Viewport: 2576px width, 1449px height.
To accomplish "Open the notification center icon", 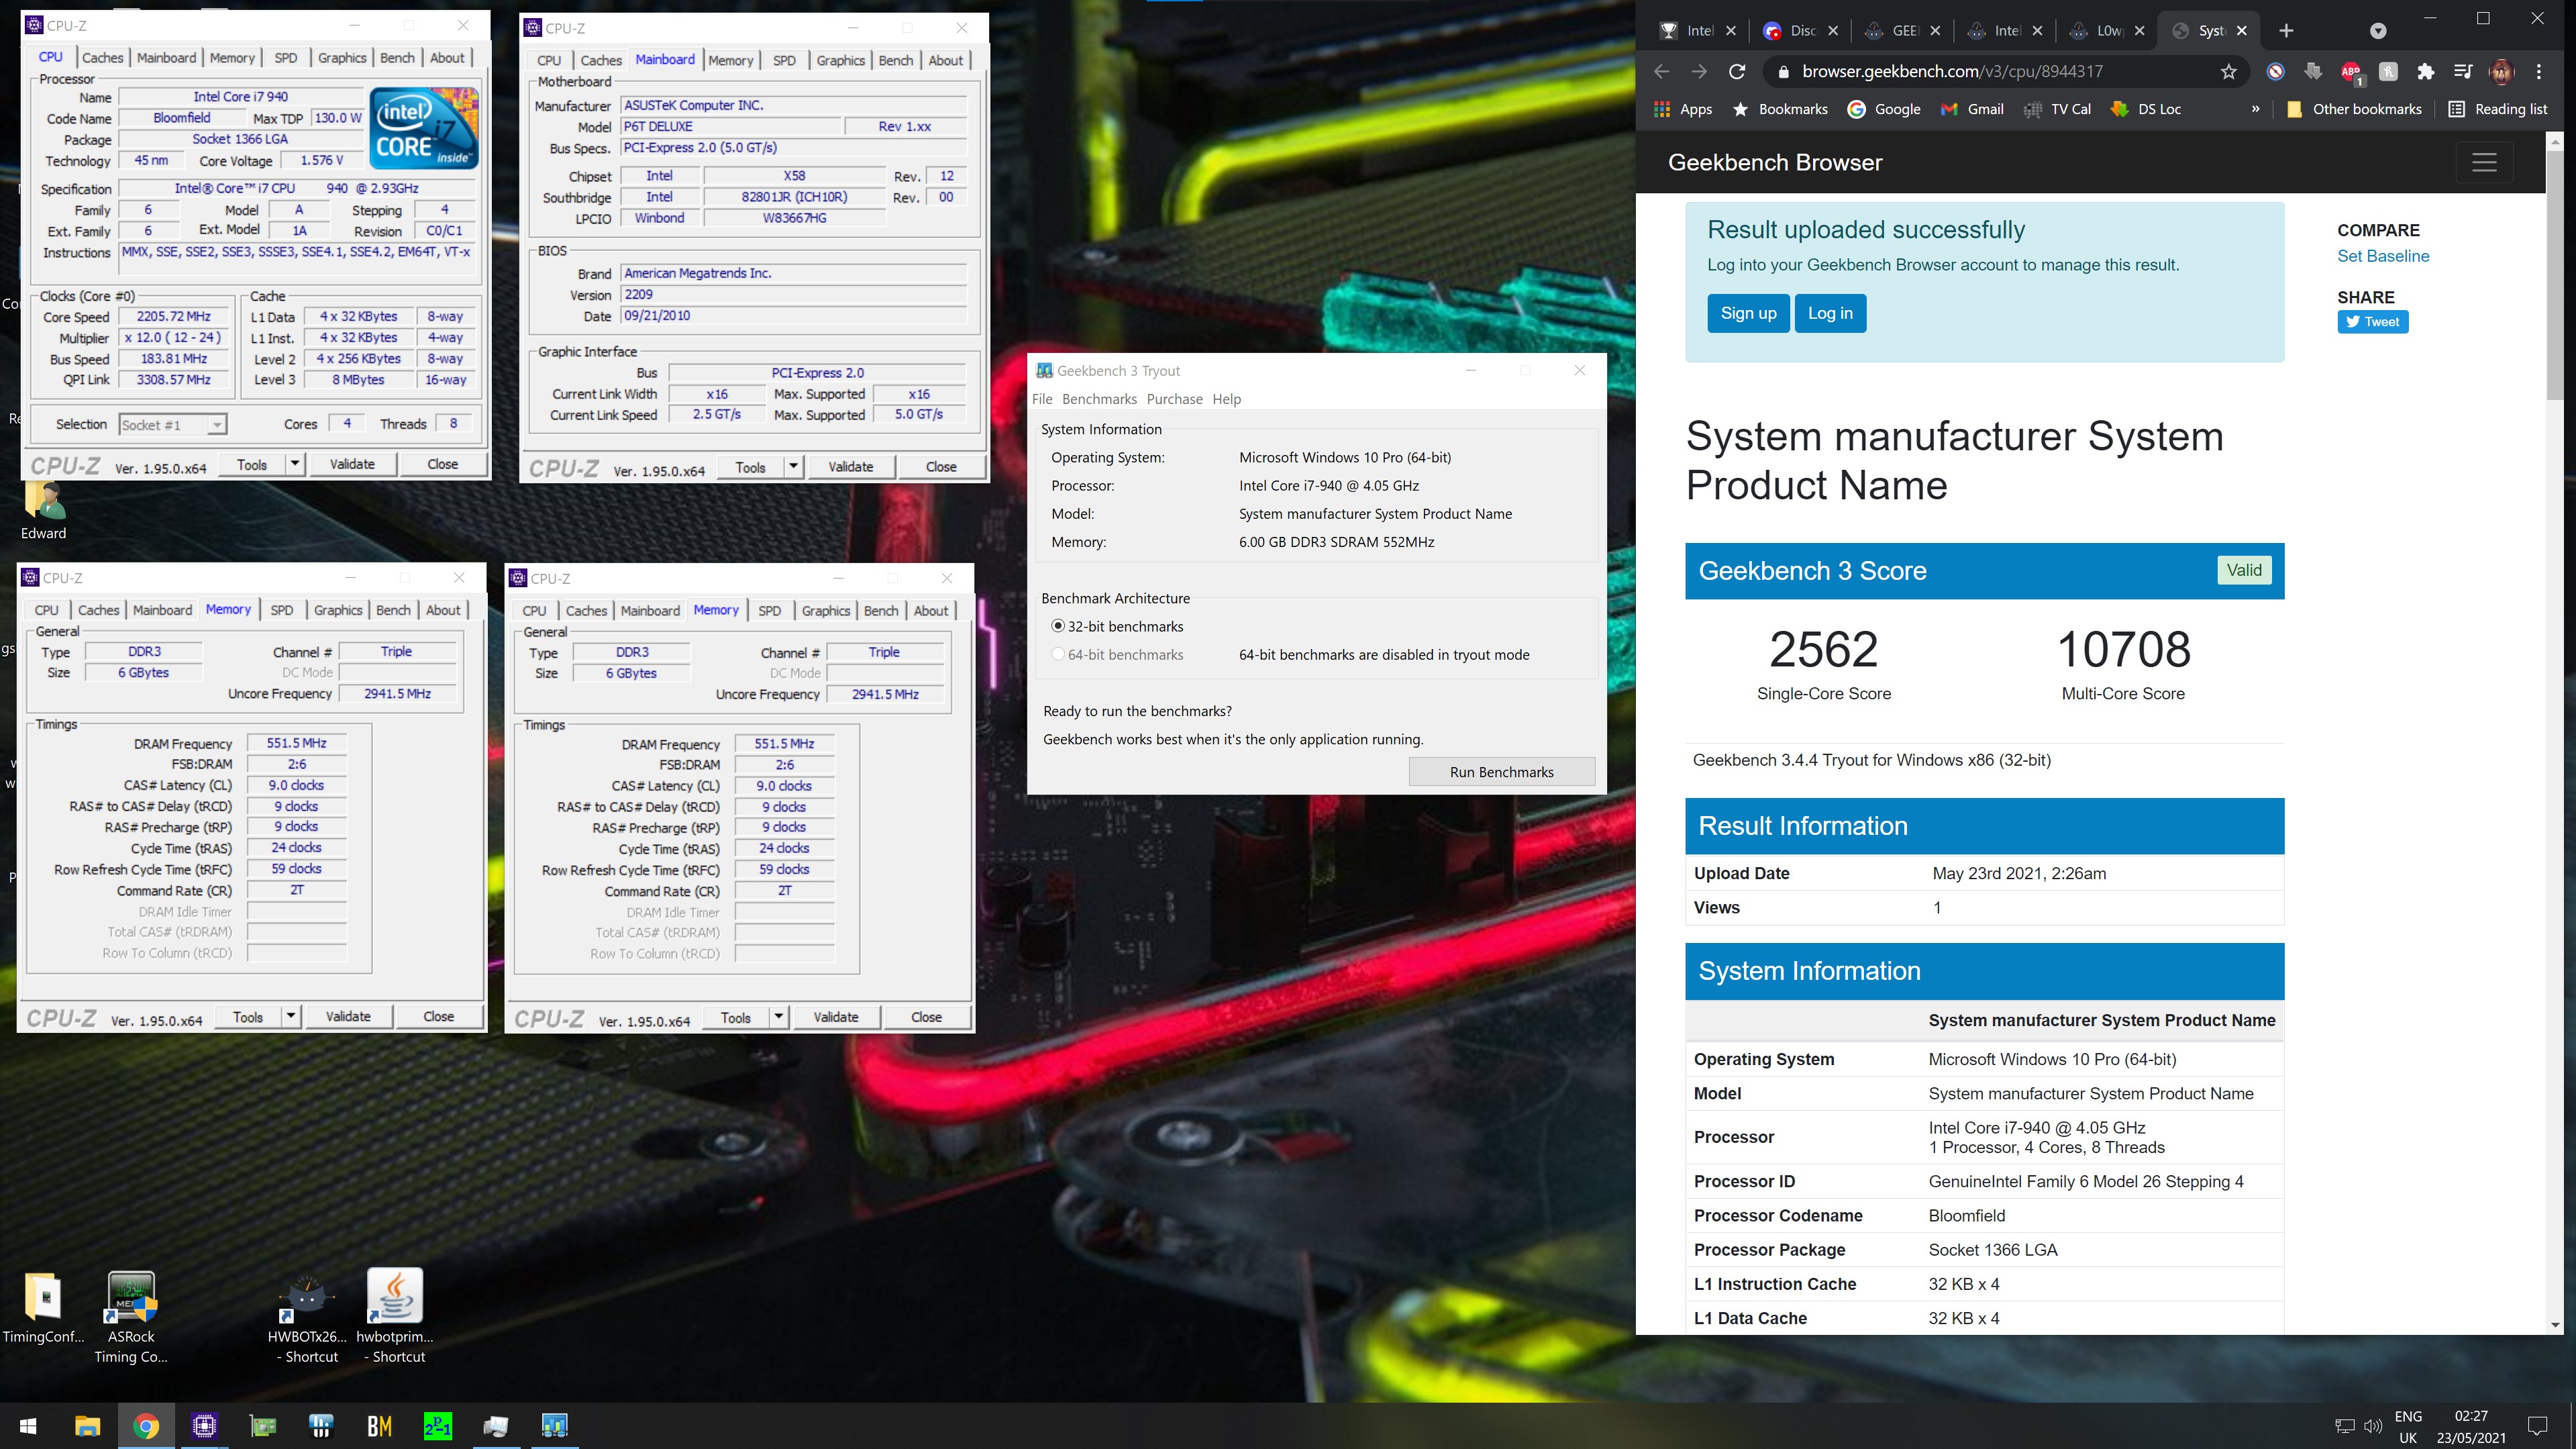I will 2538,1425.
